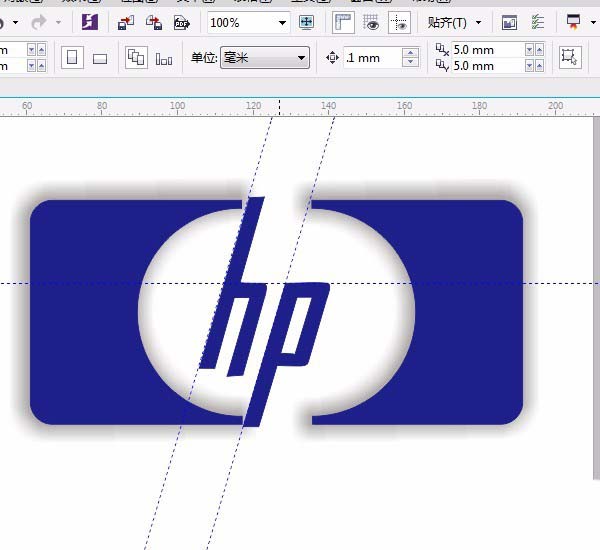Increase nudge offset with up spinner
The width and height of the screenshot is (600, 550).
coord(411,53)
